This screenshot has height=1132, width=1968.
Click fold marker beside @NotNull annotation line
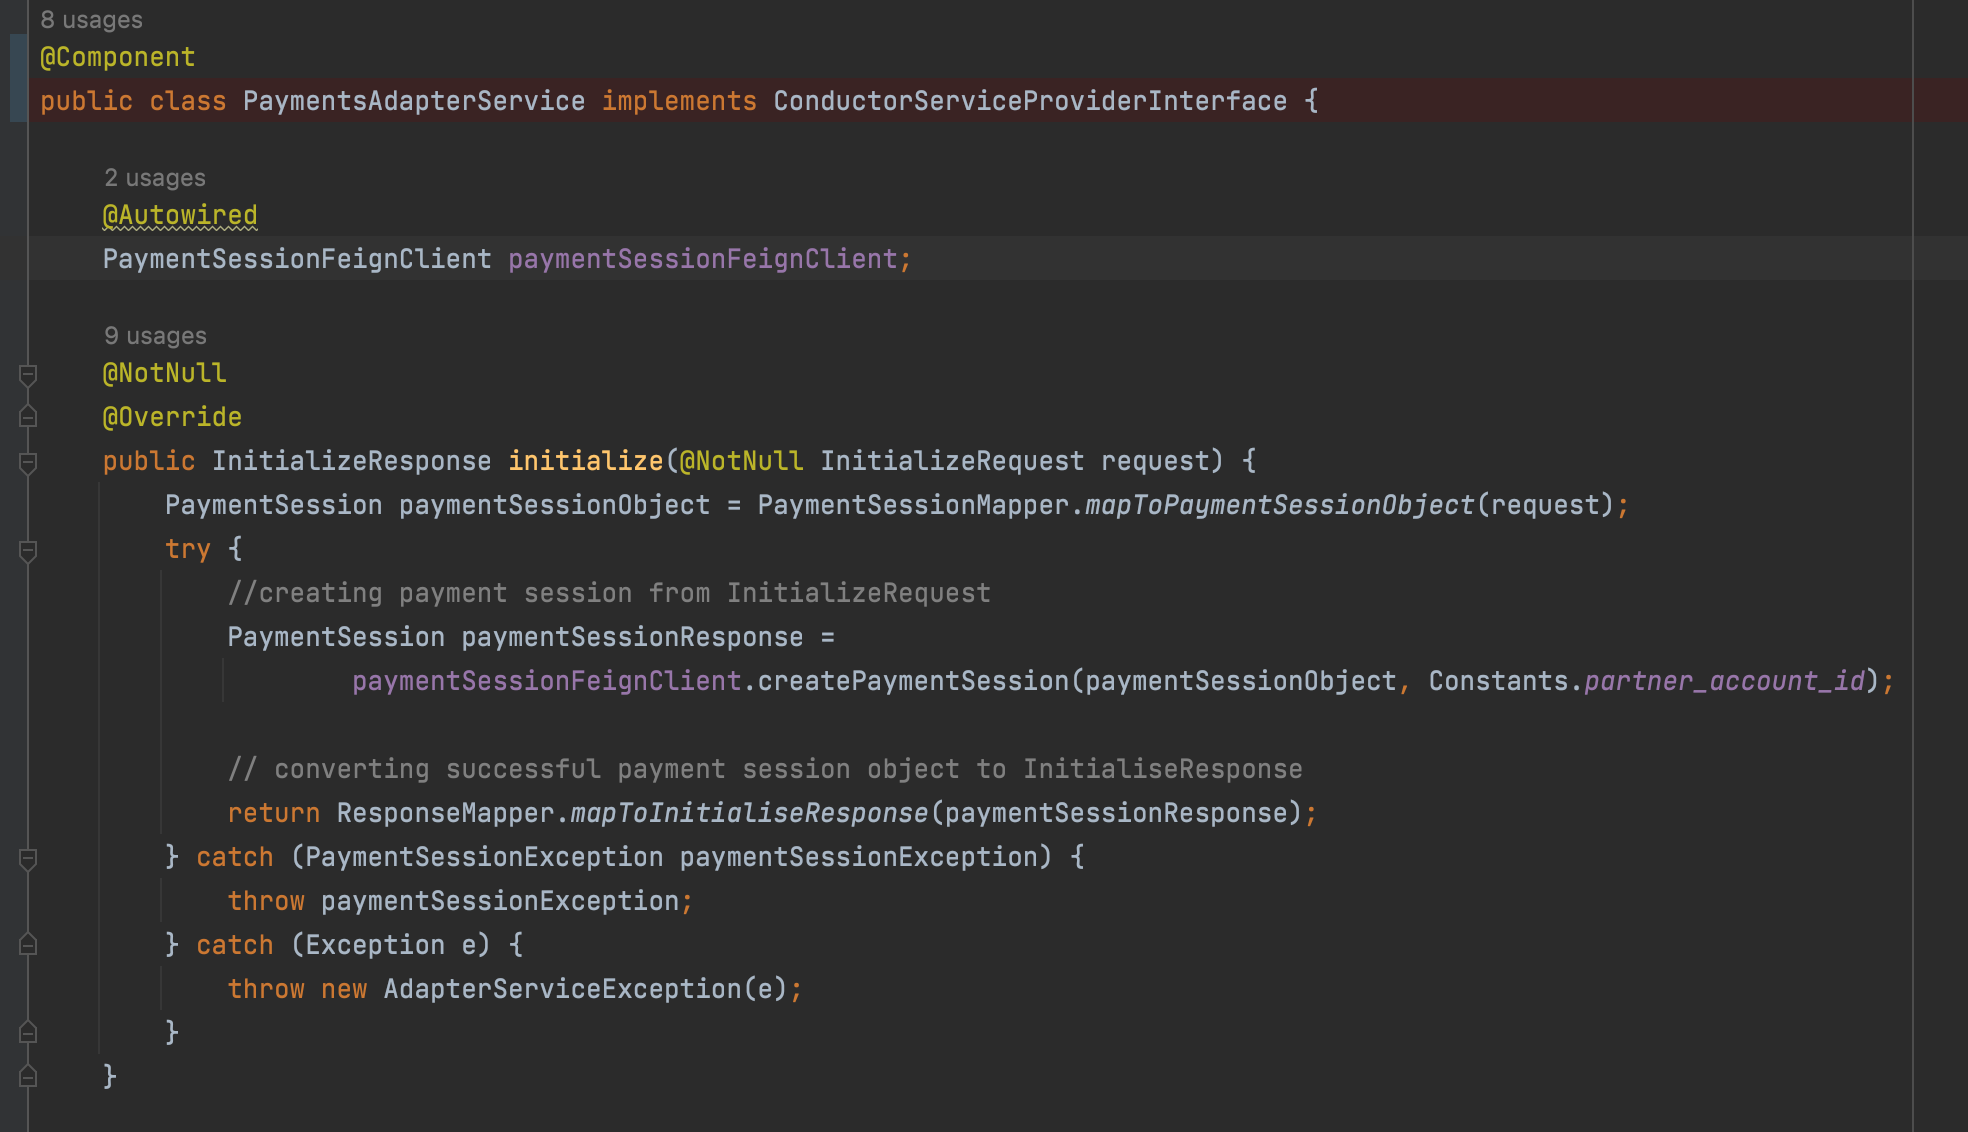click(28, 375)
